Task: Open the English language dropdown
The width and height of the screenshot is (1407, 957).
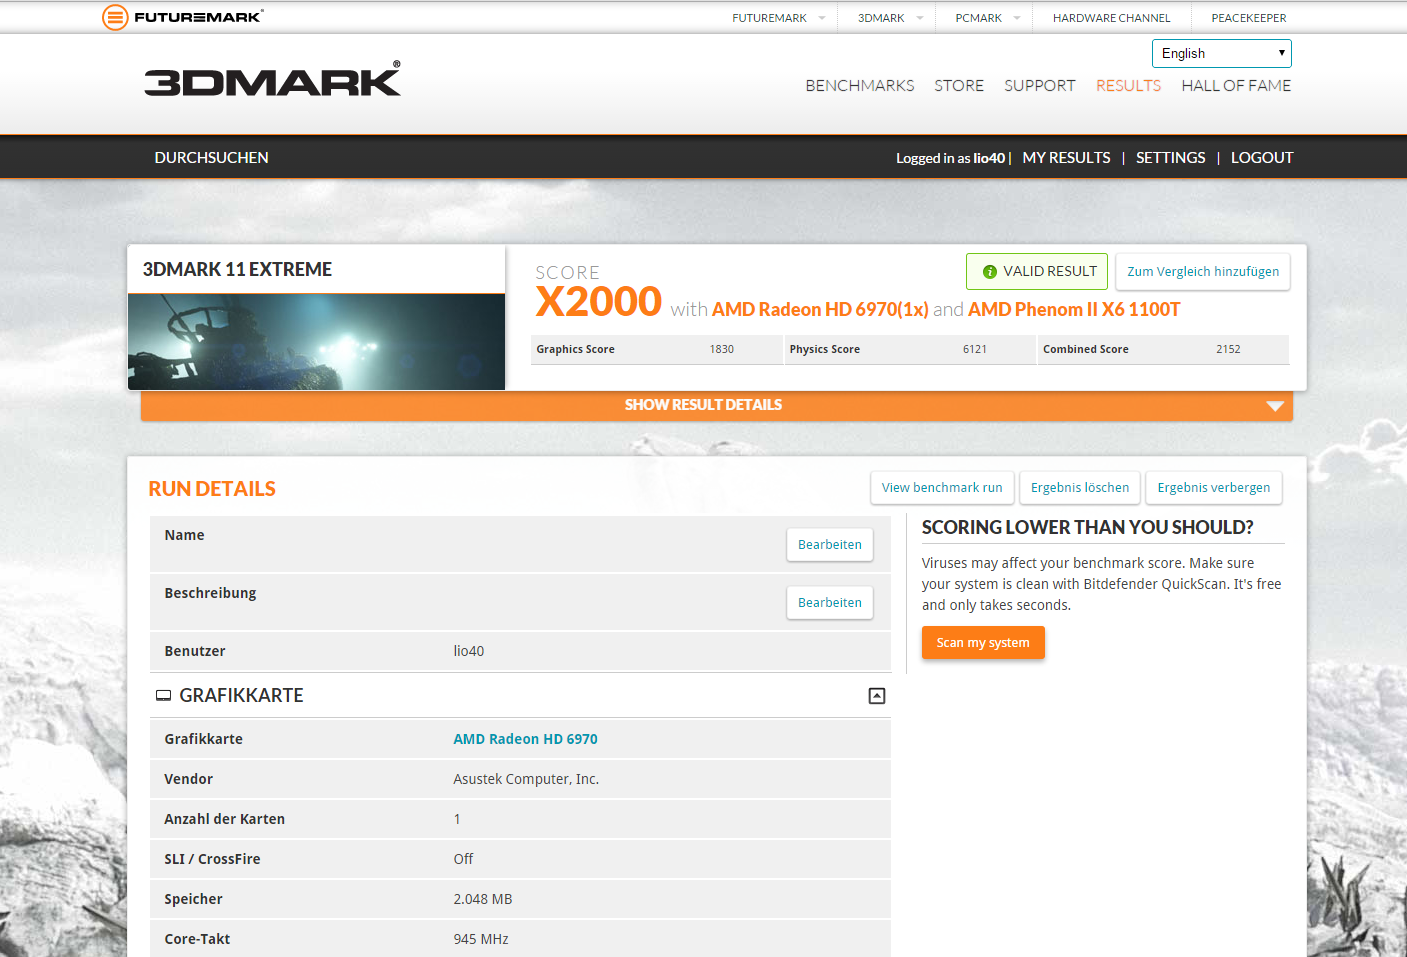Action: point(1222,53)
